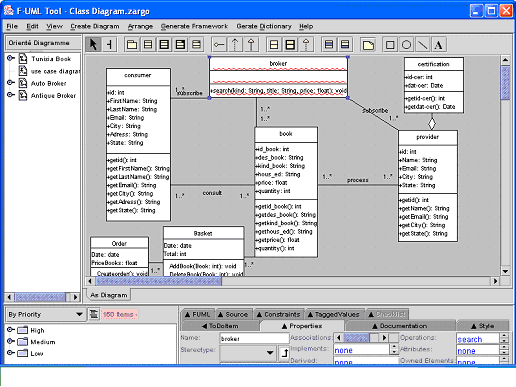Expand the Antique Broker tree node
This screenshot has height=387, width=516.
[11, 95]
